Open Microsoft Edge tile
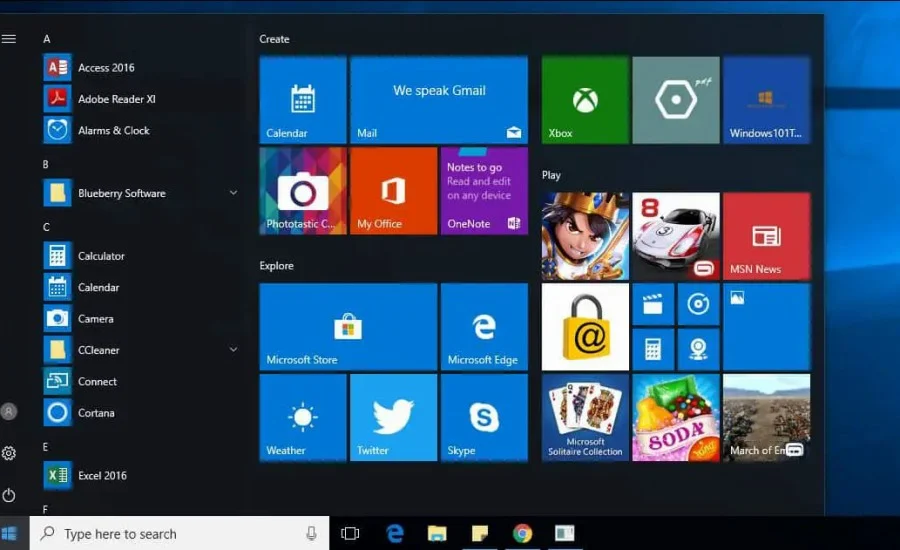Image resolution: width=900 pixels, height=550 pixels. tap(484, 327)
